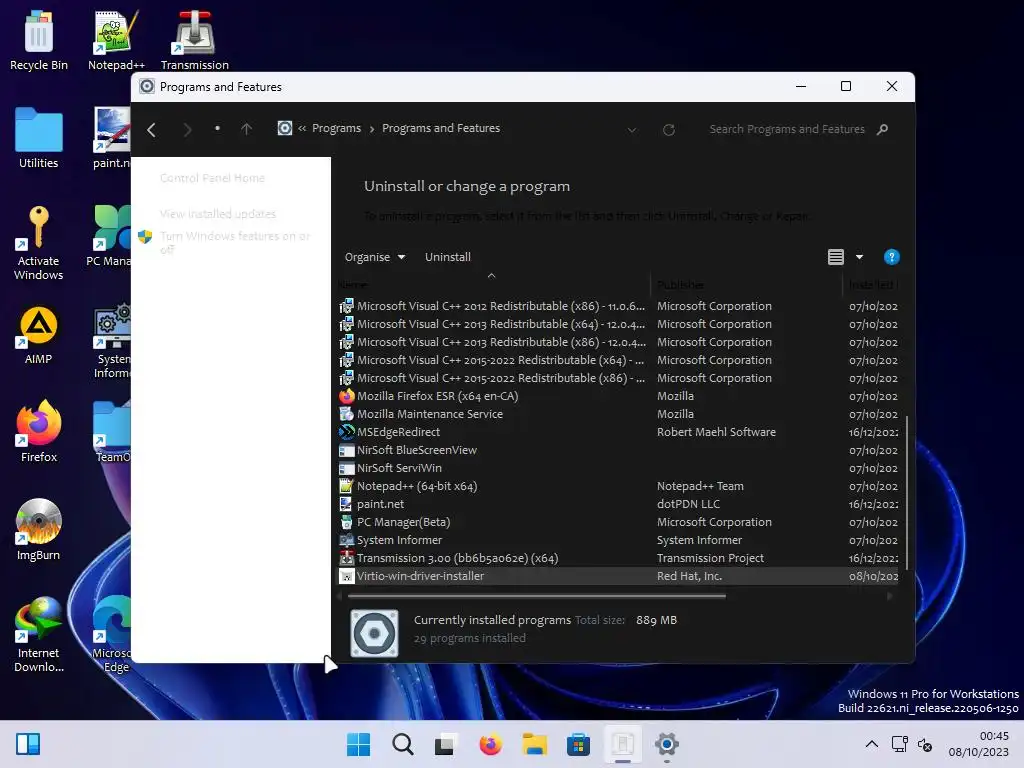Select Utilities folder on desktop
This screenshot has width=1024, height=768.
tap(39, 138)
